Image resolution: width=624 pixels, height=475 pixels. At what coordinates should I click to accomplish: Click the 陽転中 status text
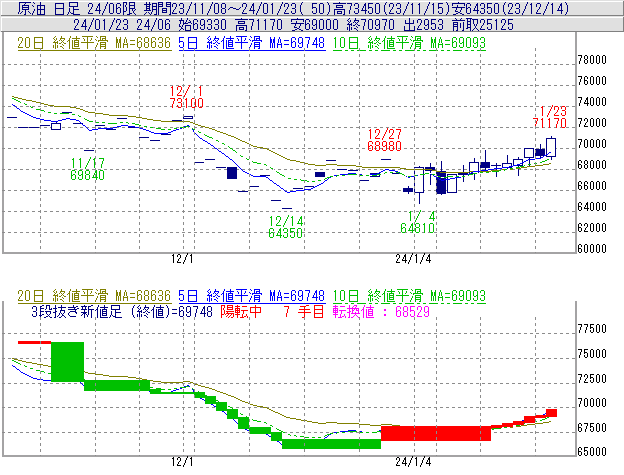click(241, 311)
